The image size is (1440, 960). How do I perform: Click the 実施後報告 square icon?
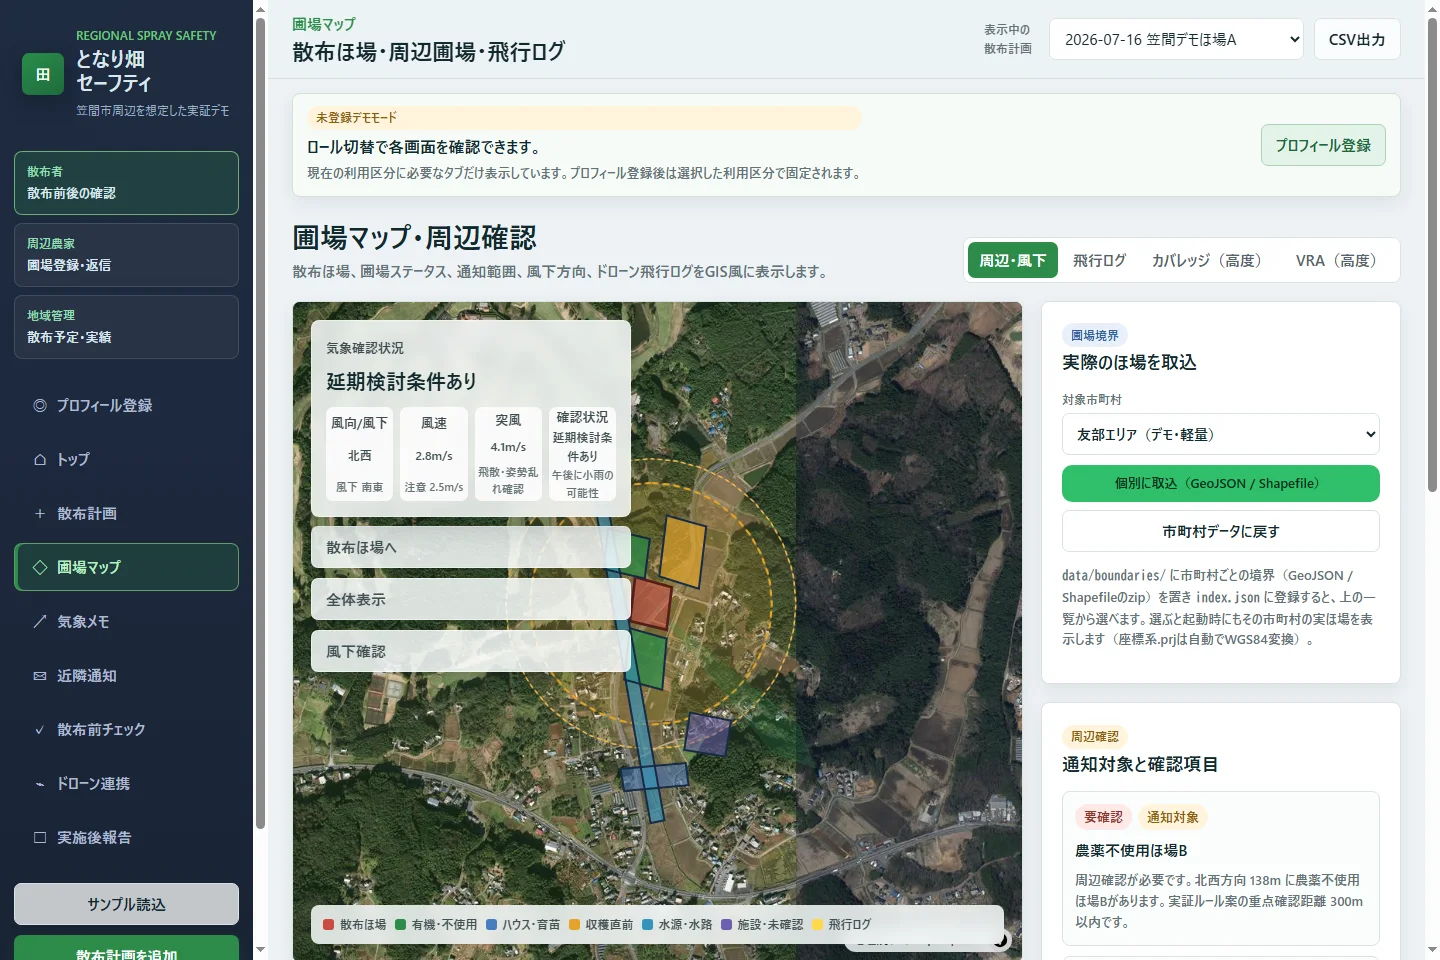tap(40, 837)
